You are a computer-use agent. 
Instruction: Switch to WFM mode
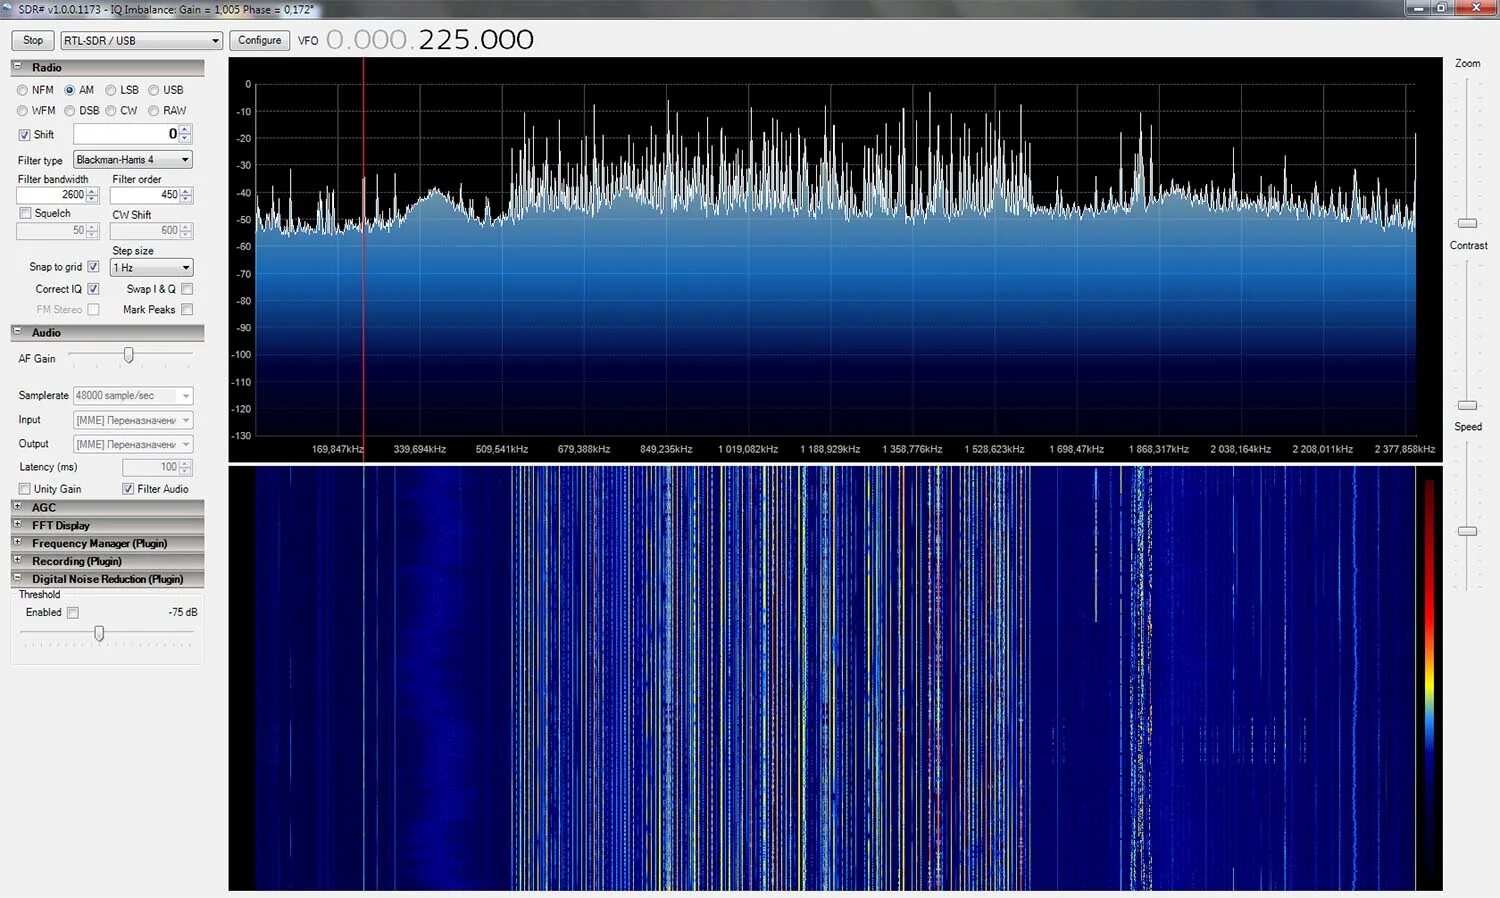[x=23, y=110]
